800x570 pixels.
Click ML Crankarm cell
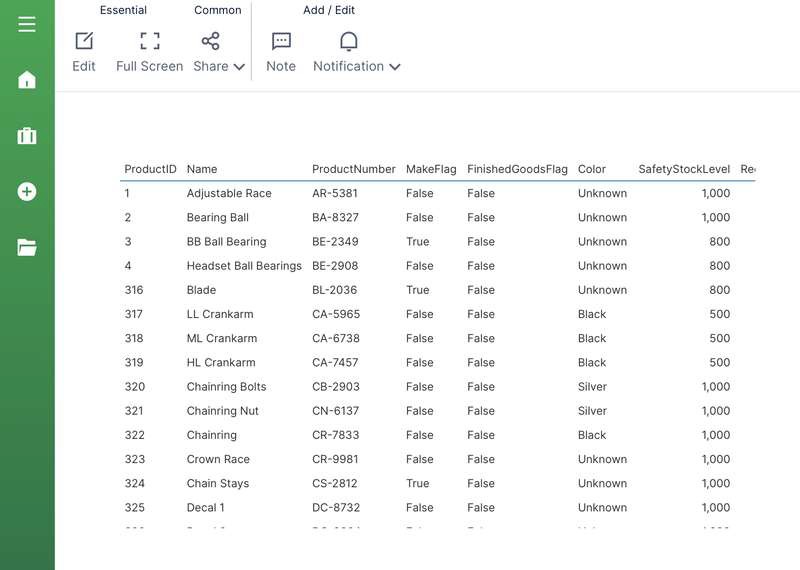pyautogui.click(x=221, y=338)
